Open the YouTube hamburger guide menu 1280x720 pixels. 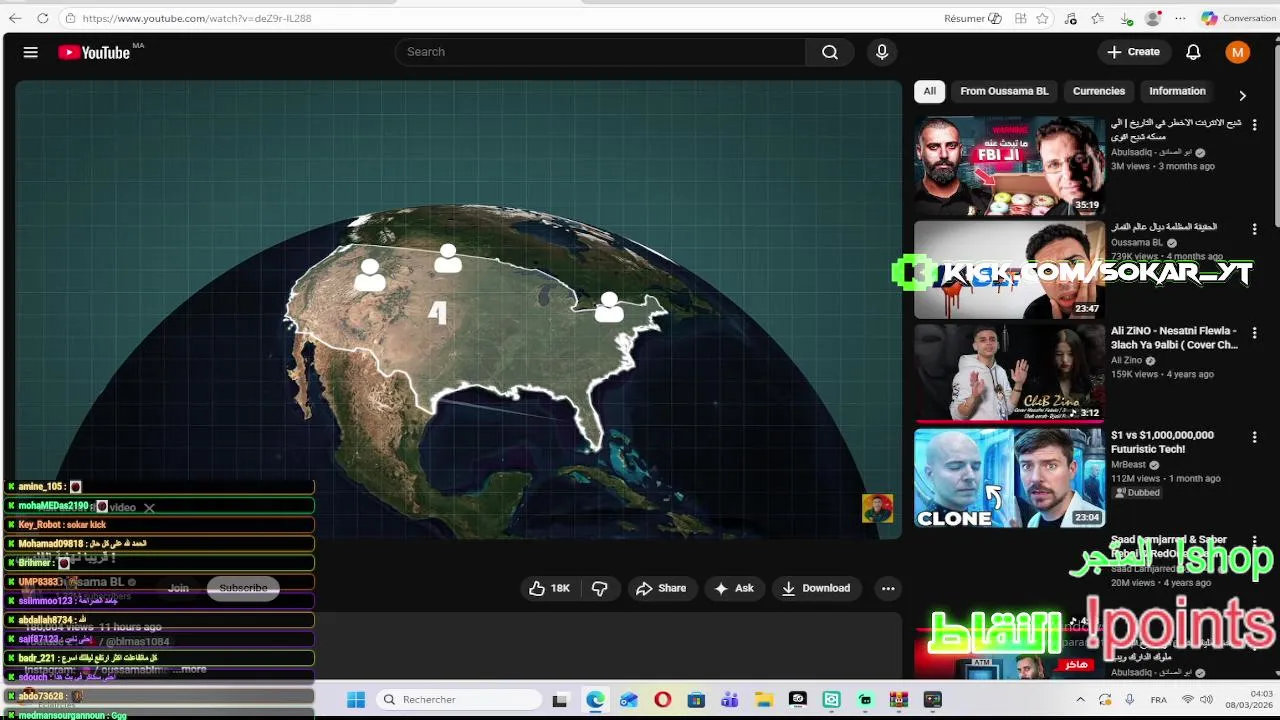[30, 52]
